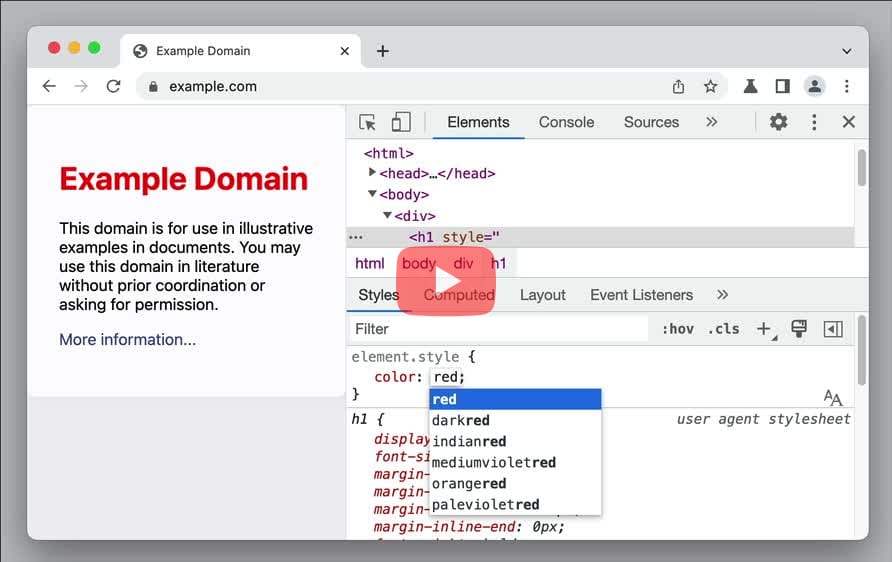The width and height of the screenshot is (892, 562).
Task: Open Chrome Labs flask icon
Action: coord(750,86)
